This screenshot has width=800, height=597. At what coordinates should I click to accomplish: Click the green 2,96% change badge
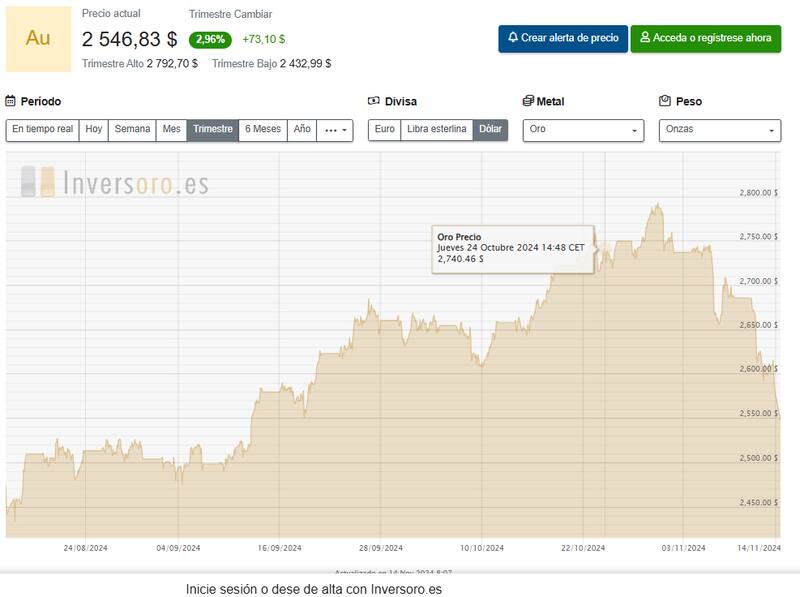pyautogui.click(x=210, y=40)
